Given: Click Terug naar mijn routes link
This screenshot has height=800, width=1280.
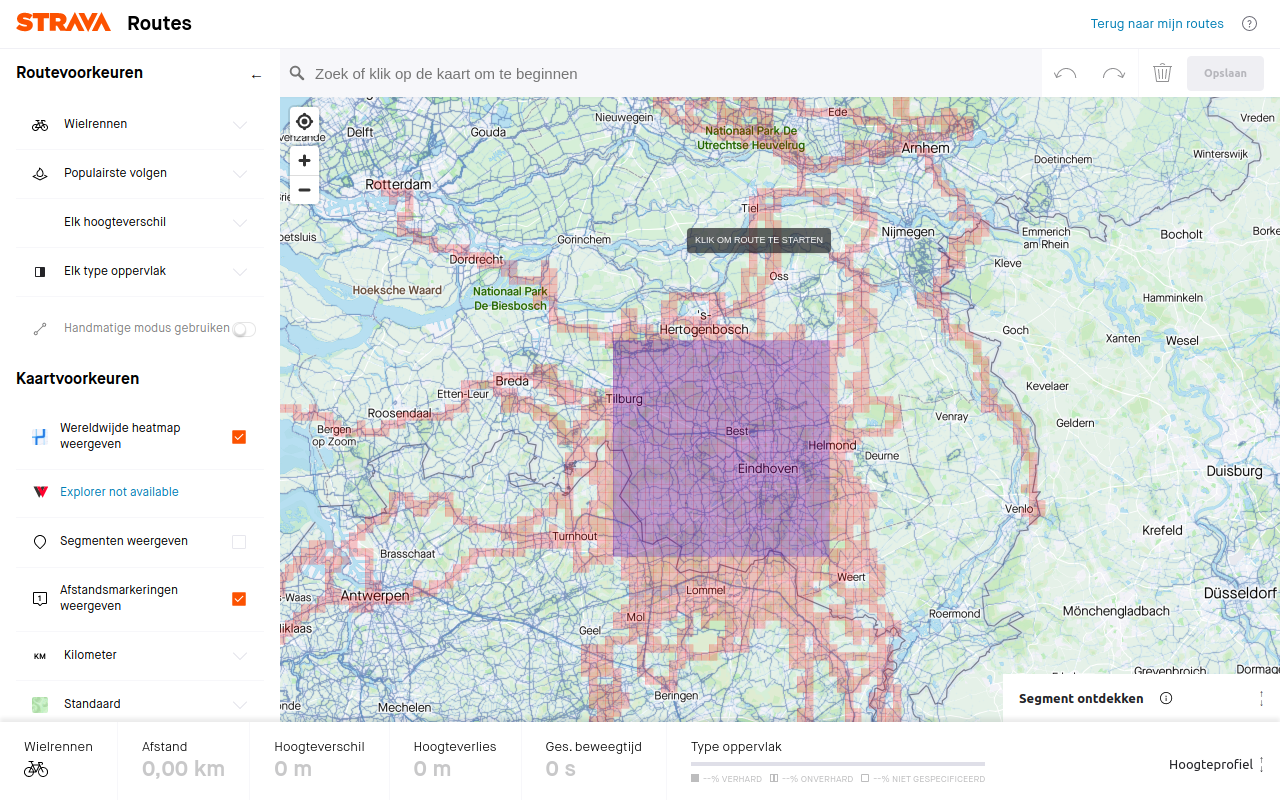Looking at the screenshot, I should [1157, 24].
